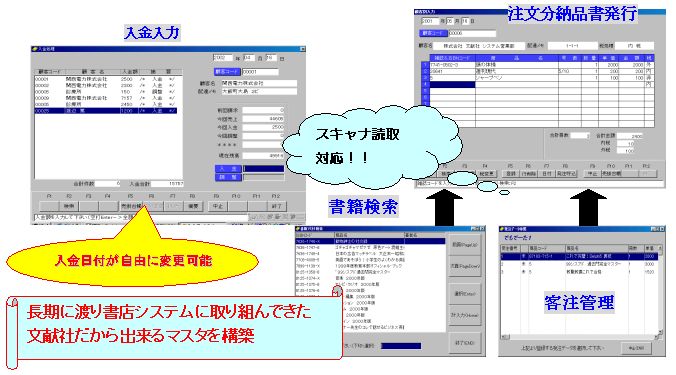The height and width of the screenshot is (375, 676).
Task: Click the 入金処理 window title icon
Action: click(34, 49)
